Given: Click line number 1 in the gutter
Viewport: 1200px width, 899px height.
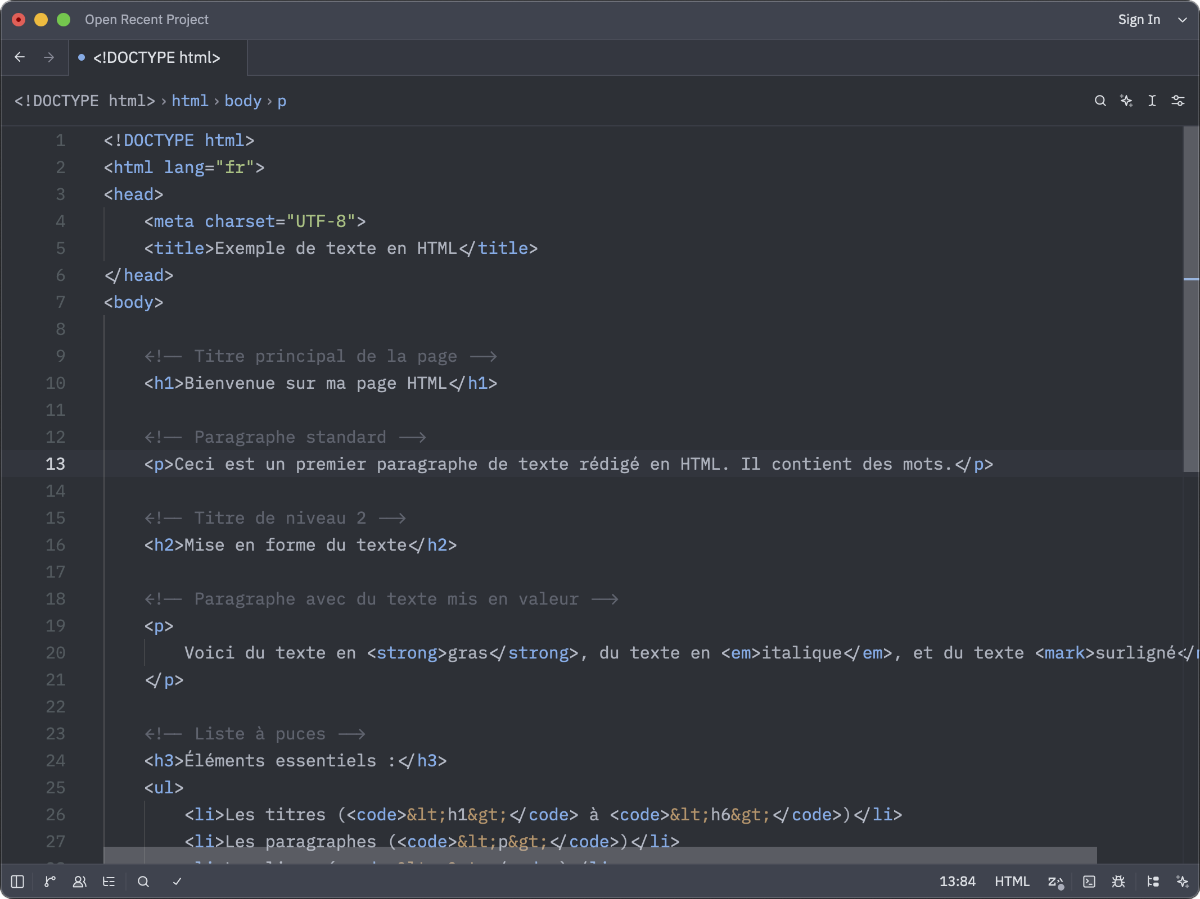Looking at the screenshot, I should (60, 140).
